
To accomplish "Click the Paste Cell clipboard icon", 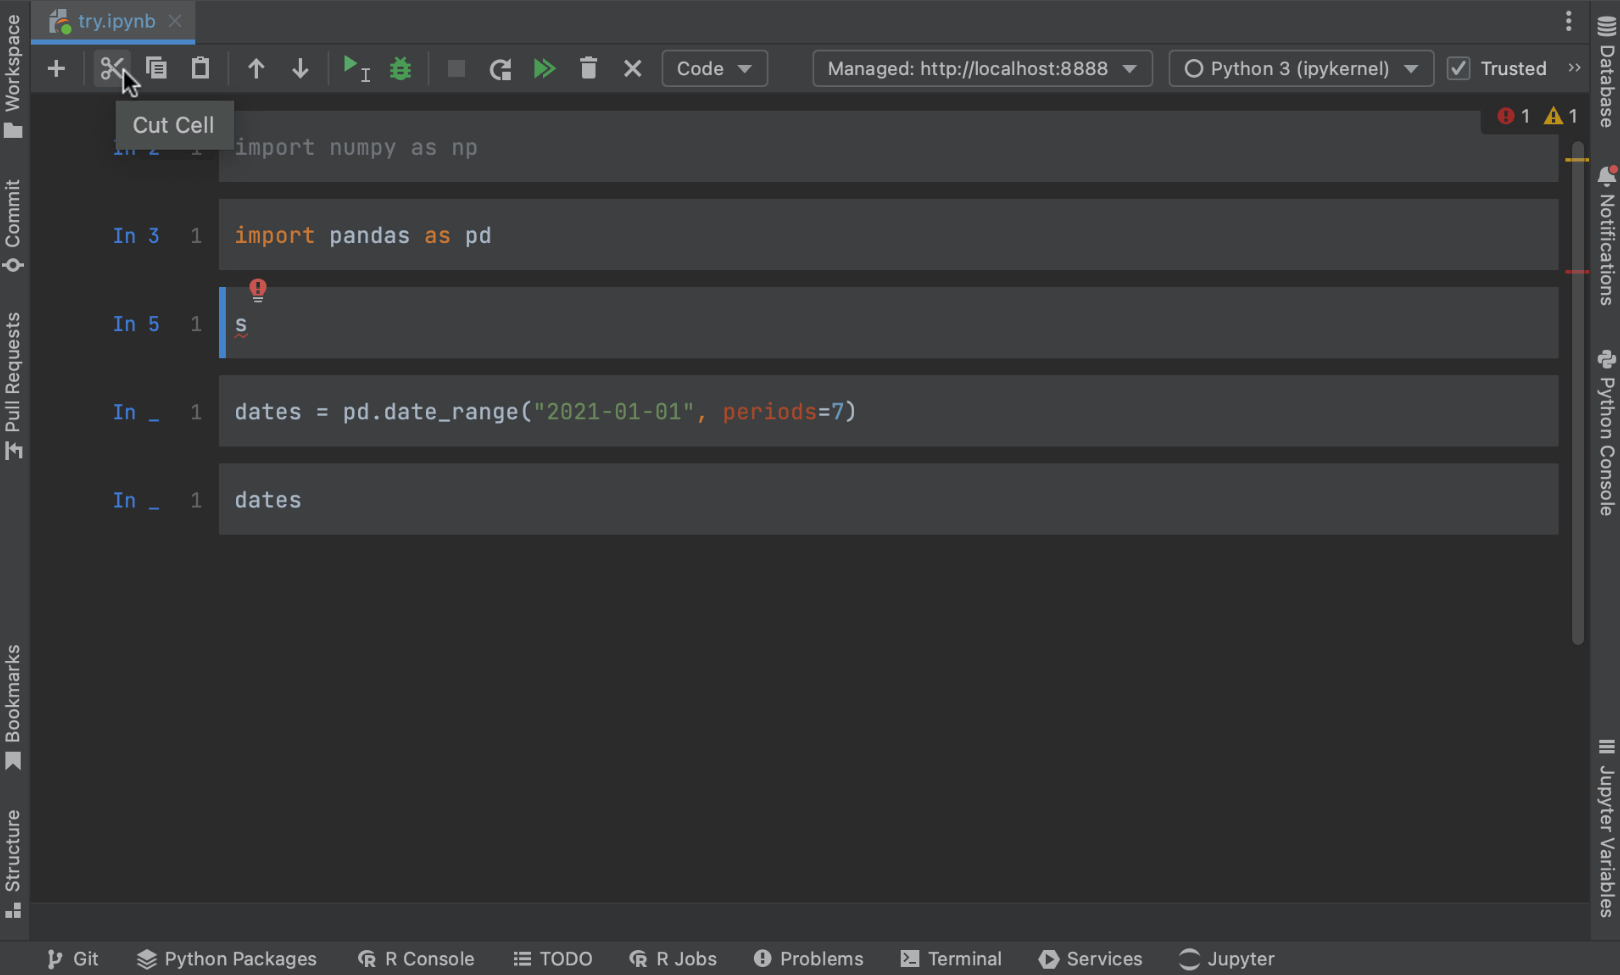I will 200,69.
